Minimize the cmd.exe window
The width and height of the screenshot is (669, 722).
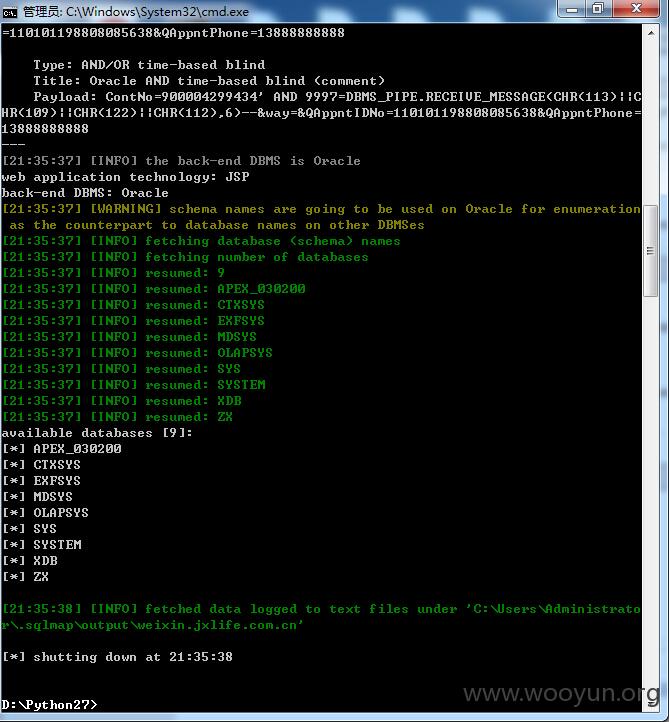click(x=572, y=9)
